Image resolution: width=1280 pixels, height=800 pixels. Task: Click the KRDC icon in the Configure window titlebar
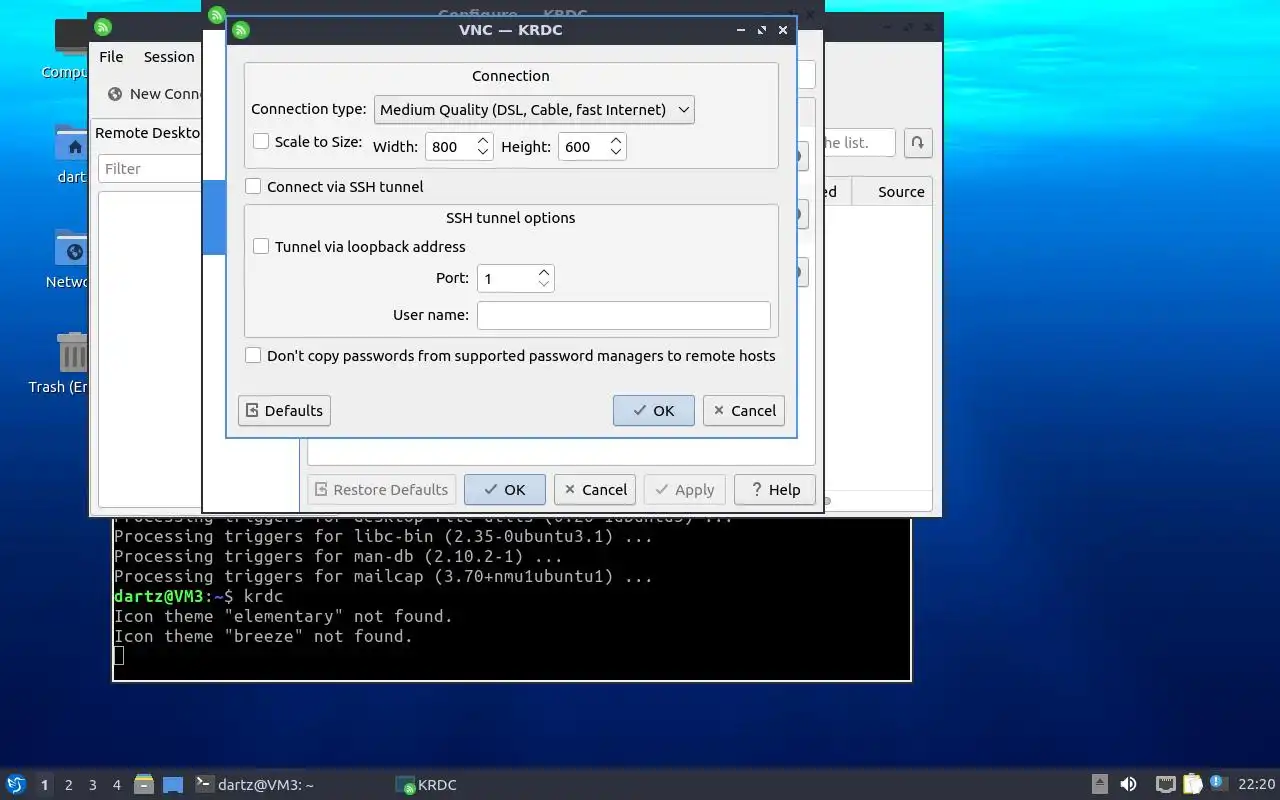pyautogui.click(x=216, y=15)
